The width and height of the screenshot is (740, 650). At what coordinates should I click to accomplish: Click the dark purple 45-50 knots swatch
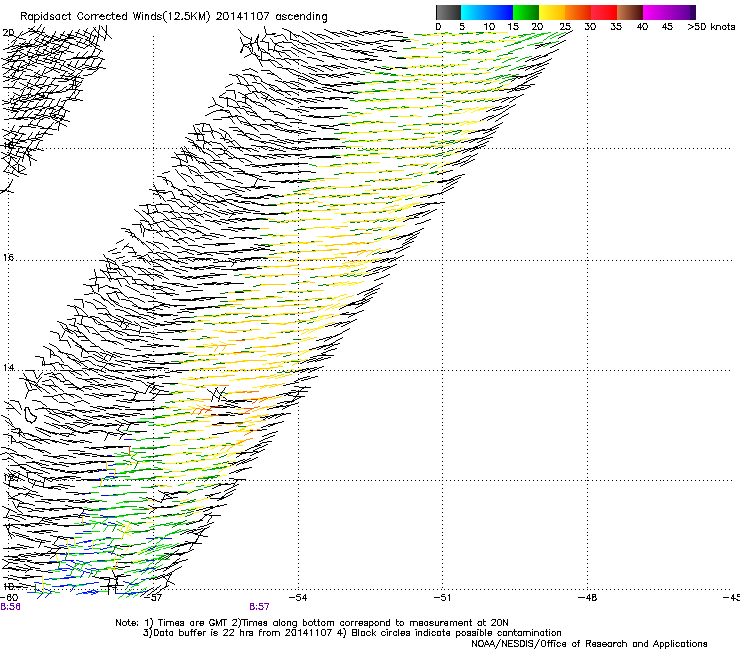coord(682,12)
